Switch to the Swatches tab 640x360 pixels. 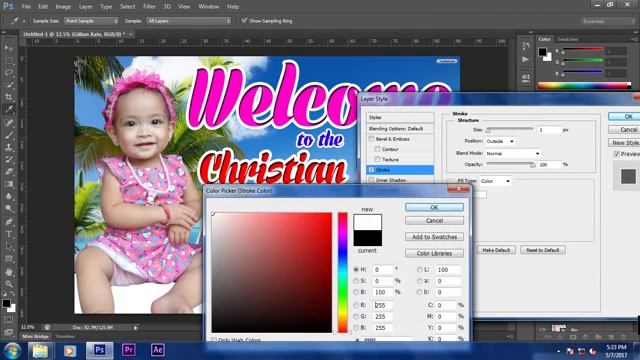pos(568,39)
